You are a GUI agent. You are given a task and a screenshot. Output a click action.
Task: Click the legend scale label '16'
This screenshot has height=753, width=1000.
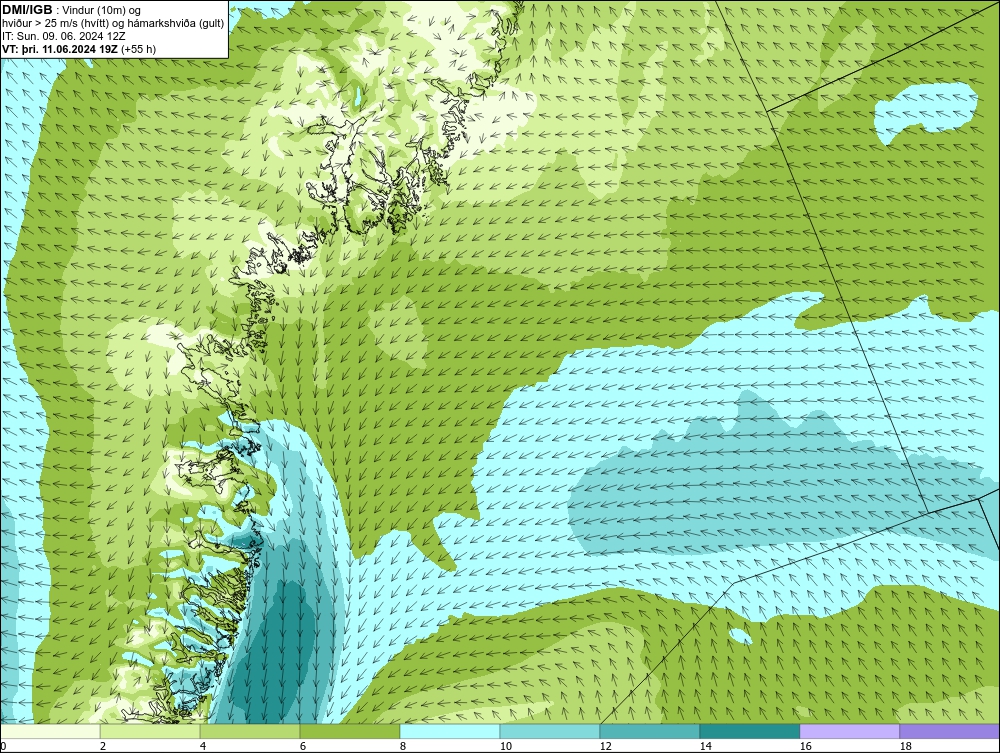pyautogui.click(x=805, y=746)
